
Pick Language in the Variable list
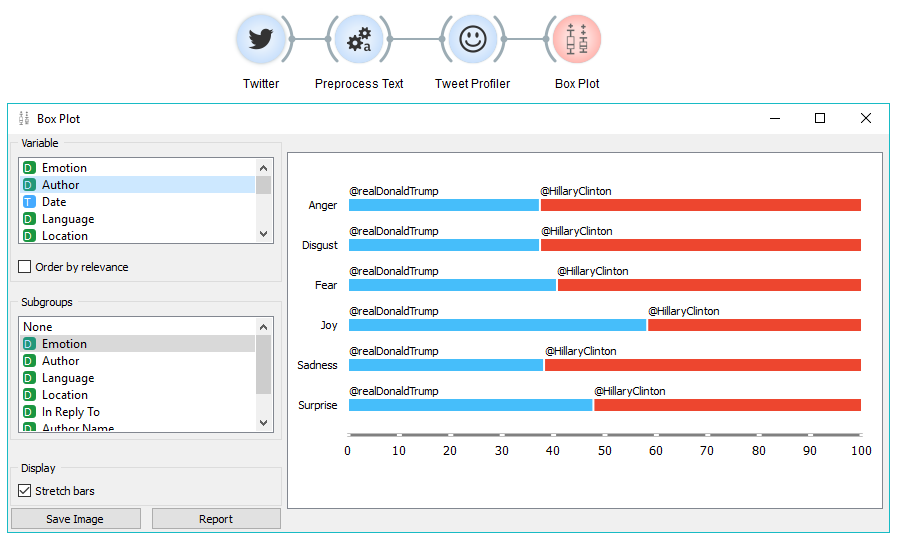click(x=68, y=219)
